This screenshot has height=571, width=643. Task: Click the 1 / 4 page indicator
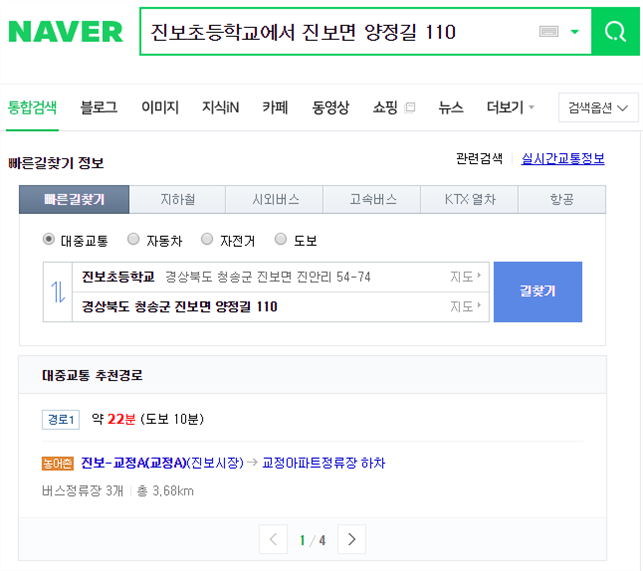tap(312, 540)
